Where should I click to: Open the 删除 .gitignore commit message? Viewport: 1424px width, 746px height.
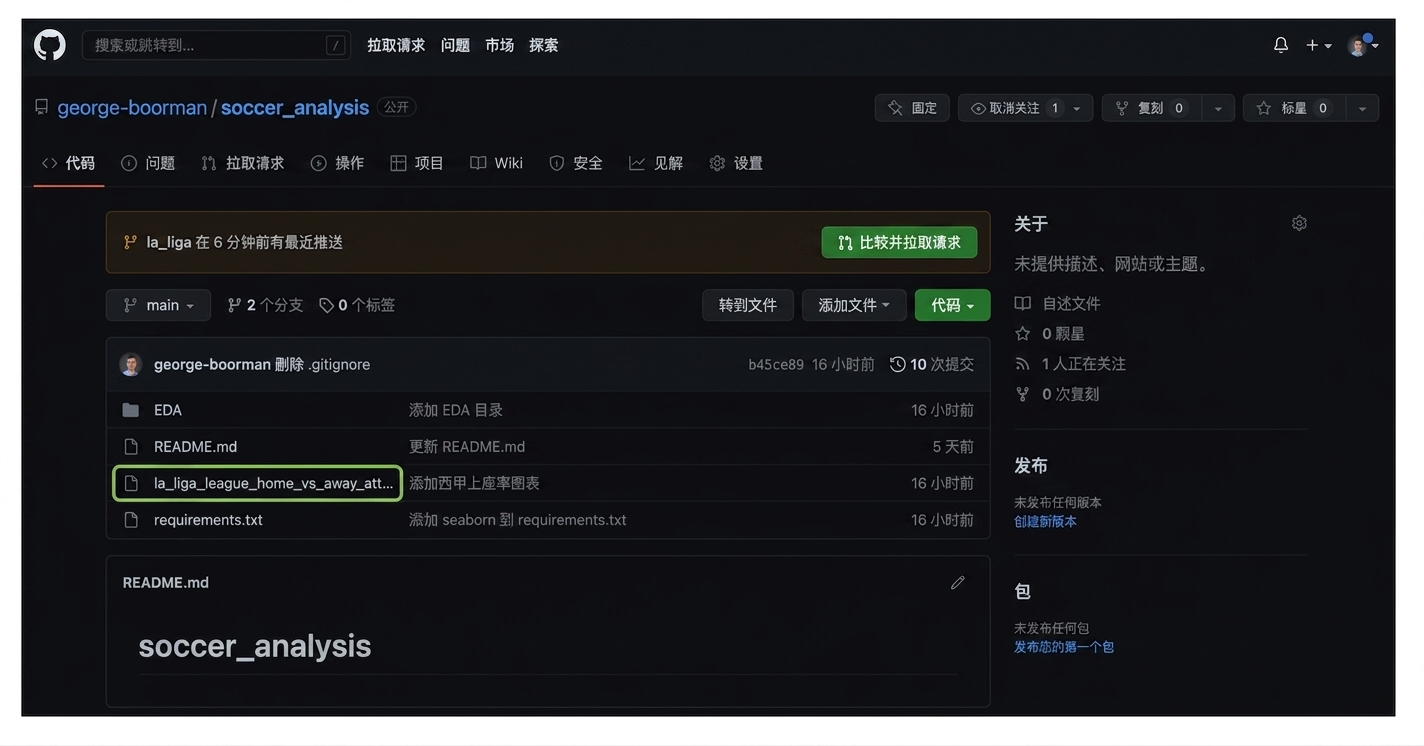[x=322, y=364]
